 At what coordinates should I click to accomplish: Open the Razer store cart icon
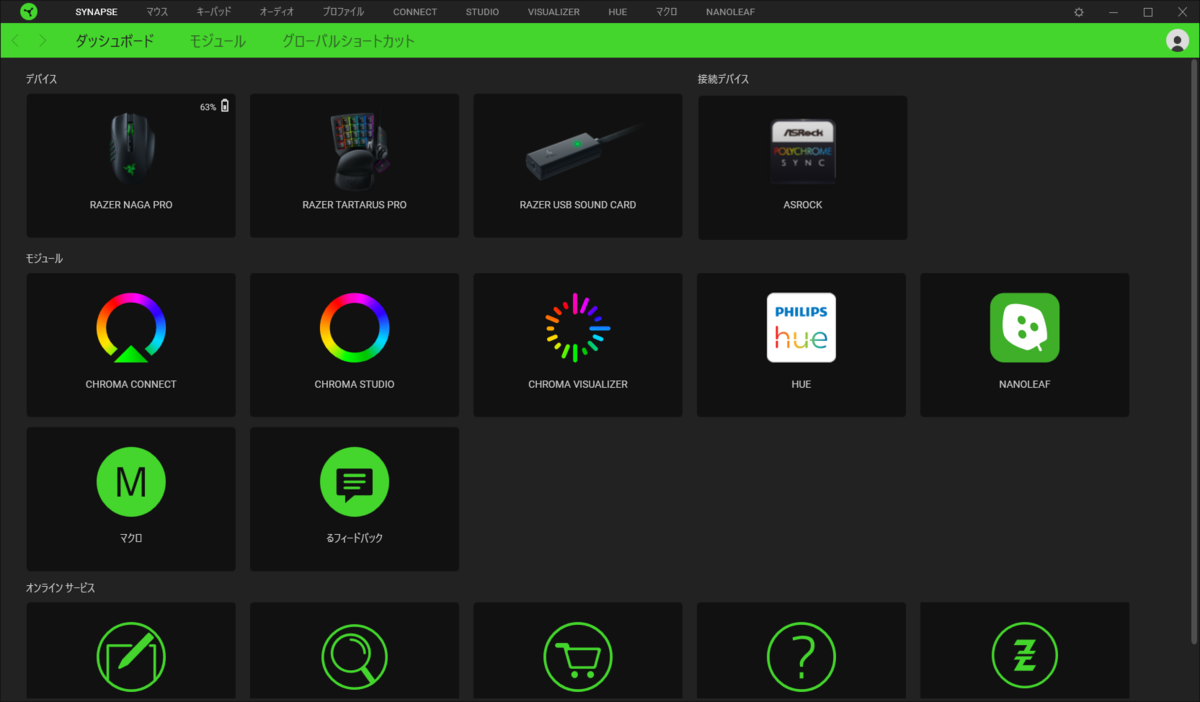577,656
